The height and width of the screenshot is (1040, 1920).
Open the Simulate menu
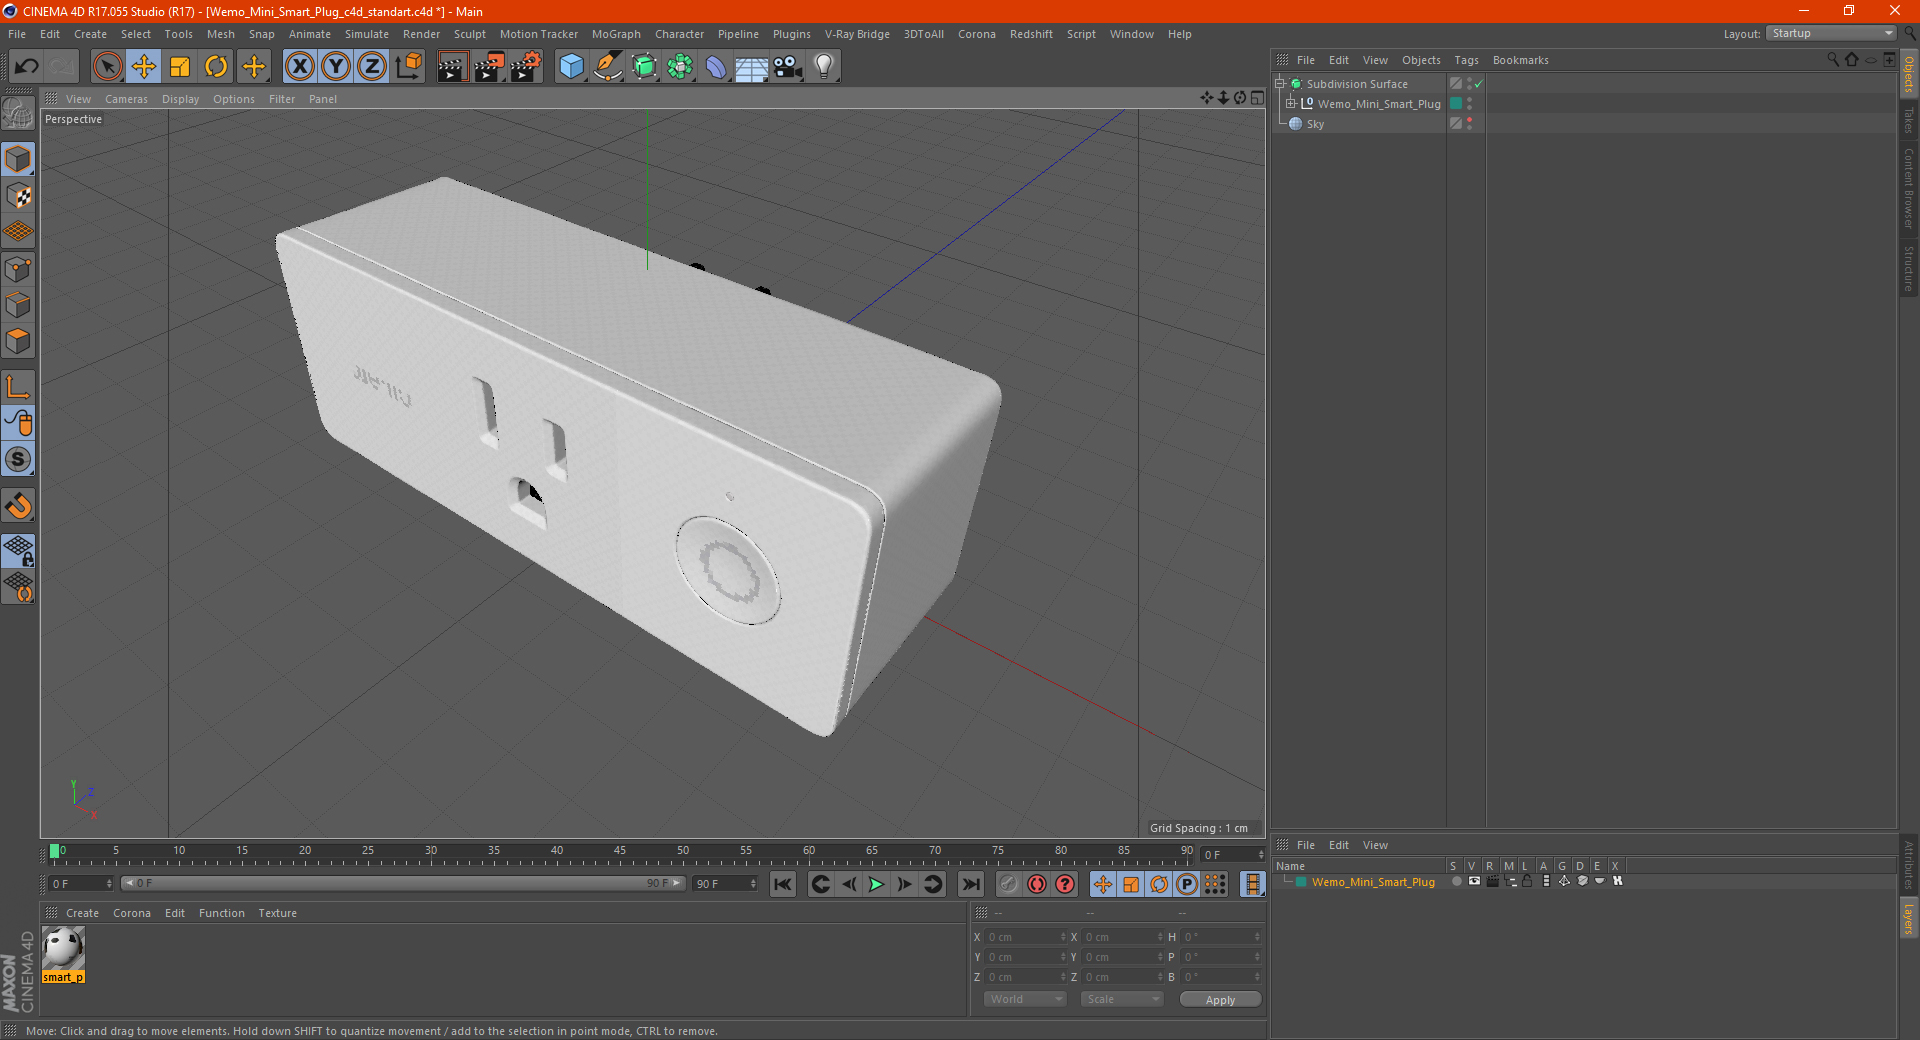click(x=367, y=34)
